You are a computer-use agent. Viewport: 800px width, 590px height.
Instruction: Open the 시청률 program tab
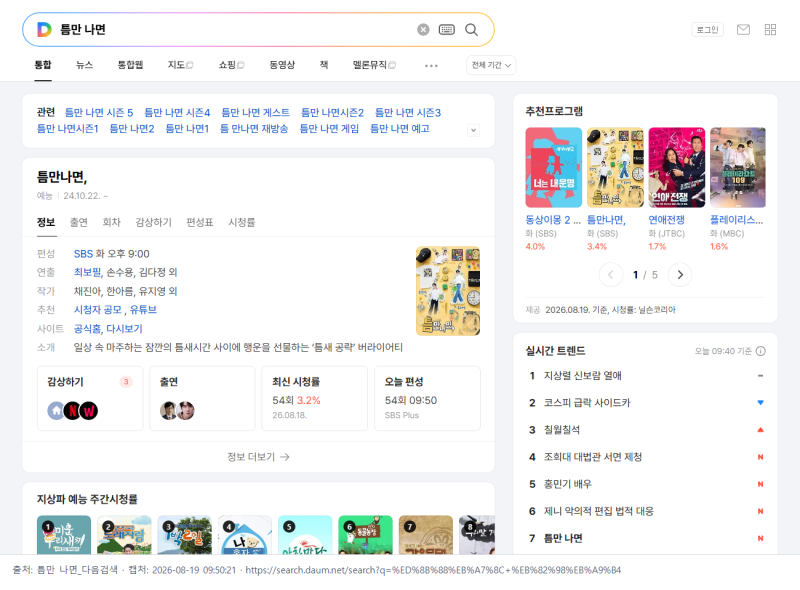(x=241, y=222)
